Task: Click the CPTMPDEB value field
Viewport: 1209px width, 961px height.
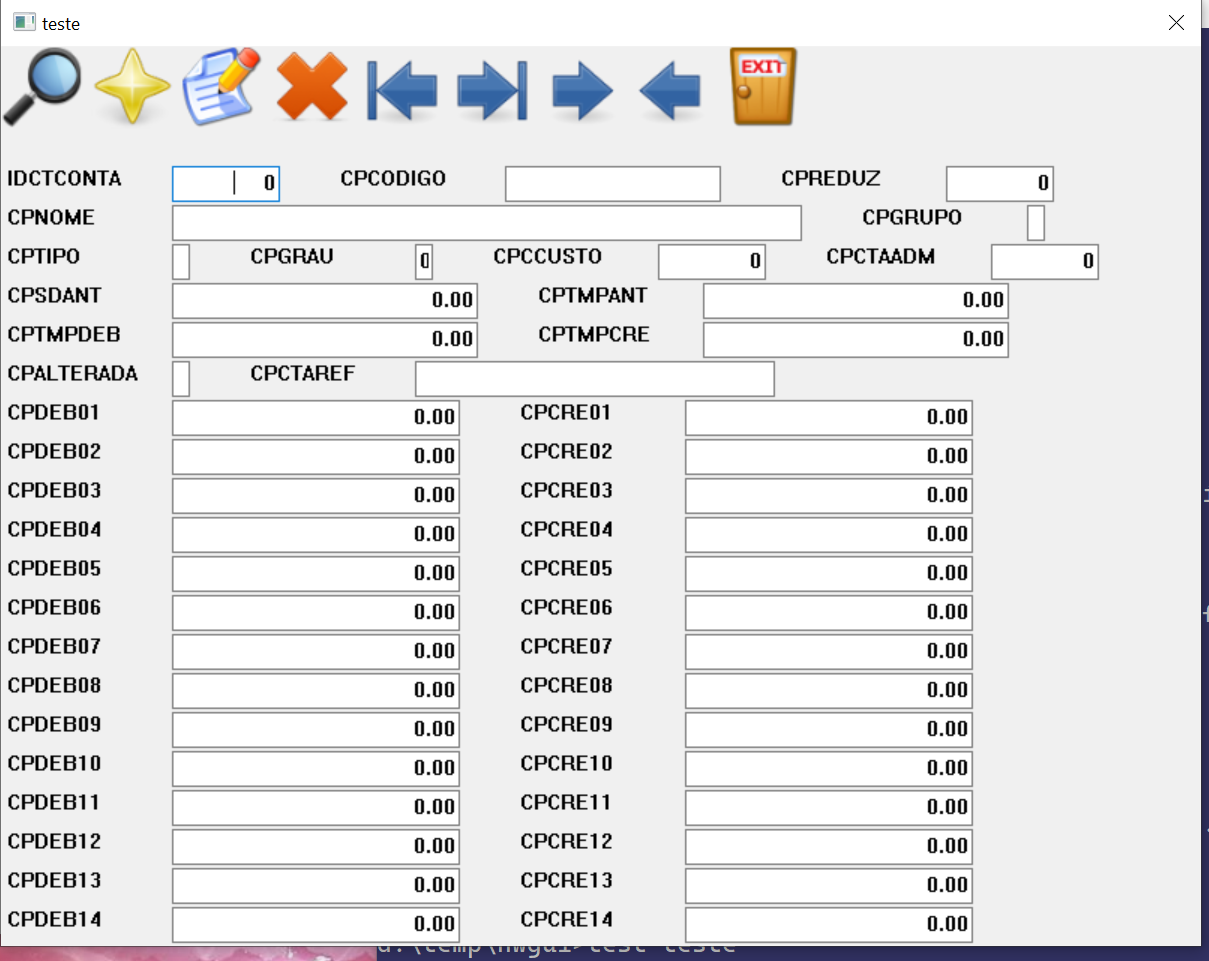Action: tap(325, 340)
